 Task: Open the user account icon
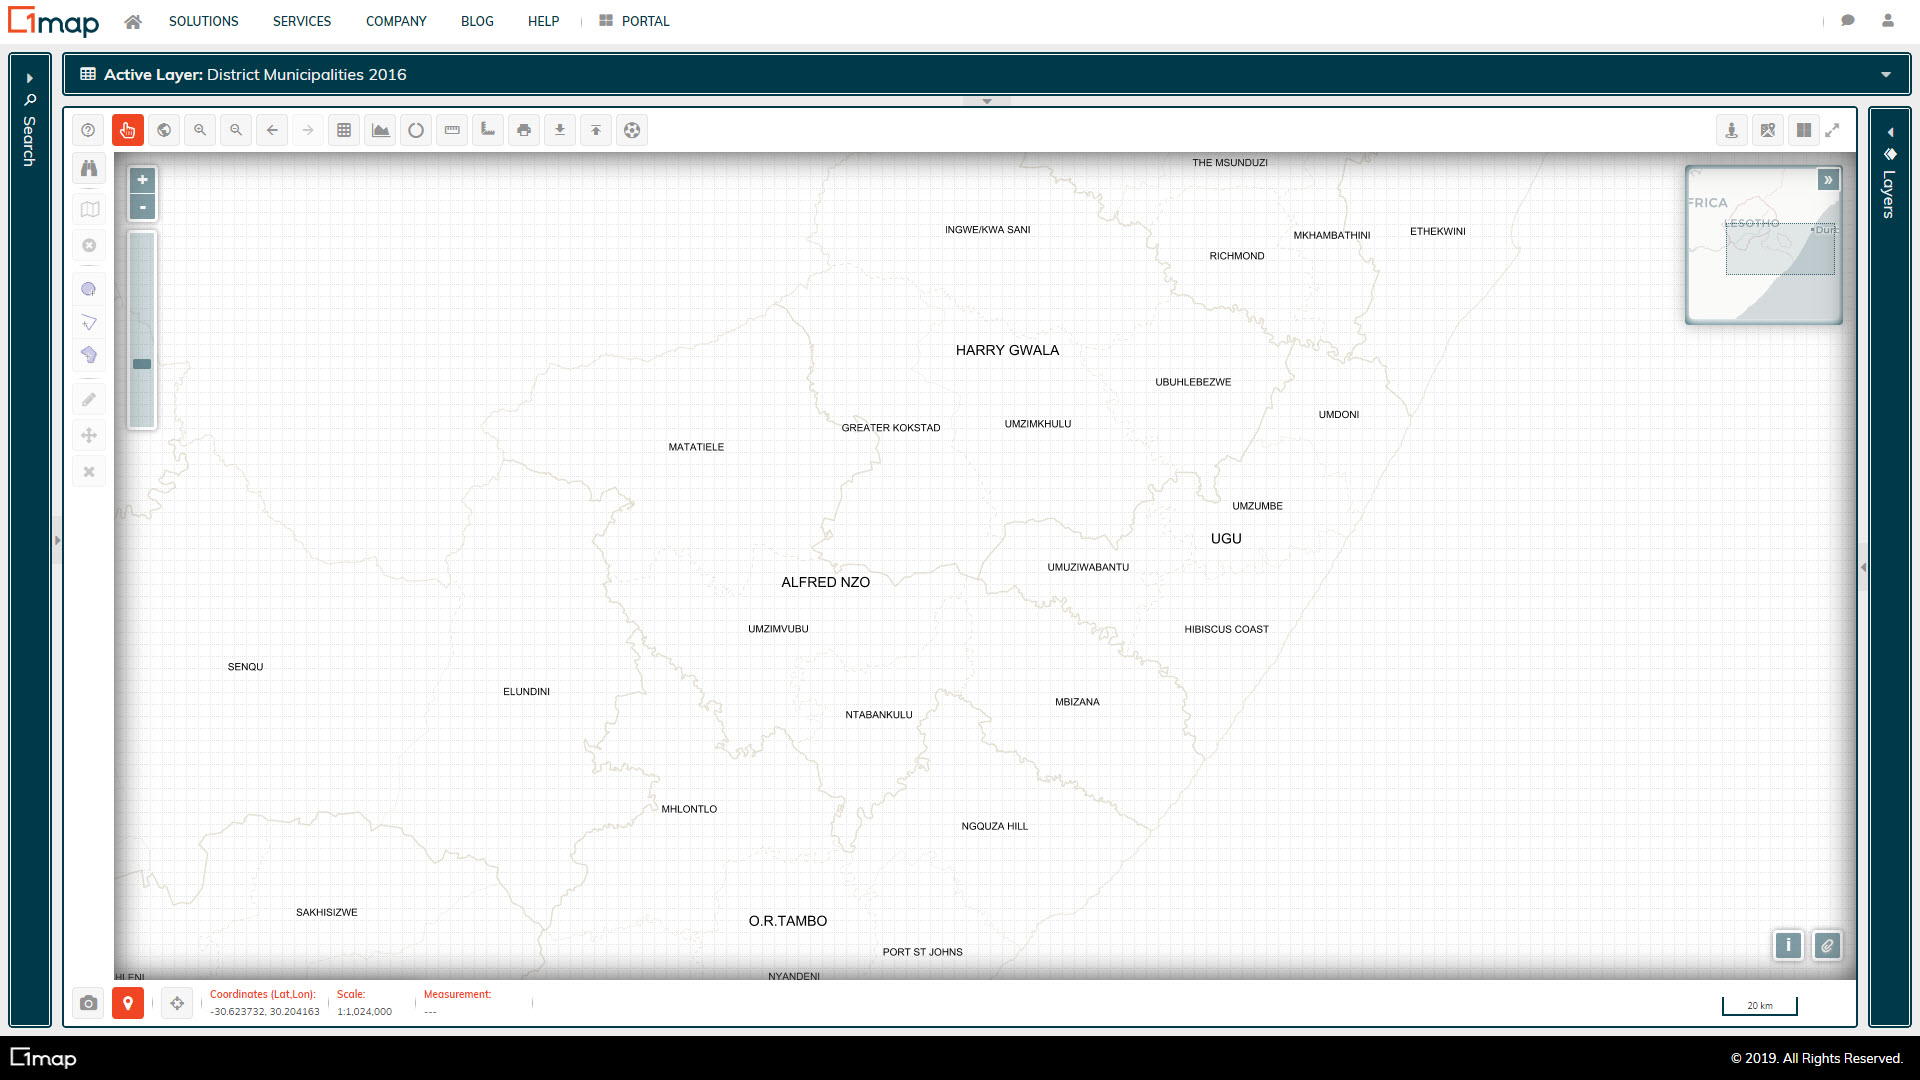tap(1888, 20)
